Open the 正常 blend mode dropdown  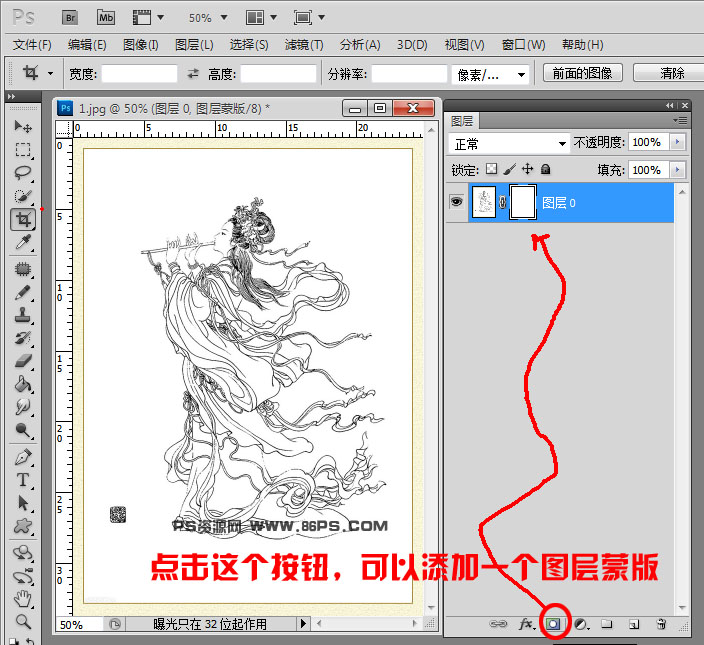509,144
